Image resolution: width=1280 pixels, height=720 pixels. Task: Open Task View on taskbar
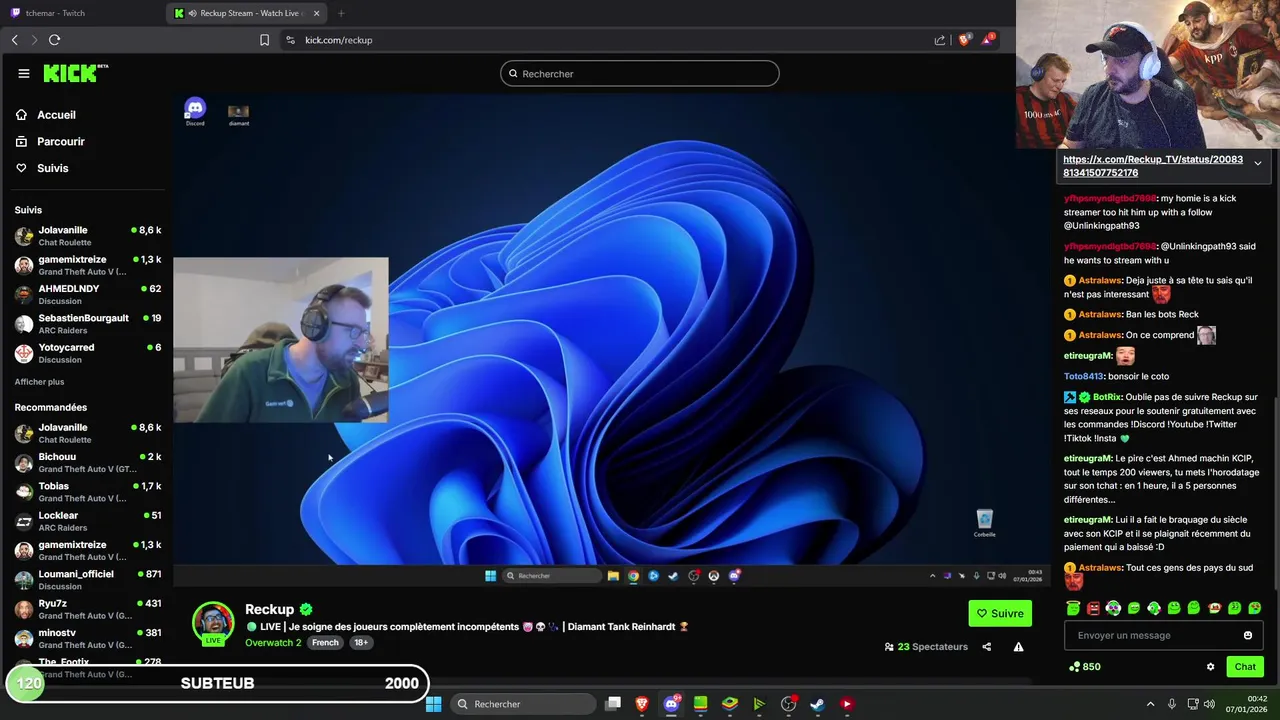pos(614,704)
